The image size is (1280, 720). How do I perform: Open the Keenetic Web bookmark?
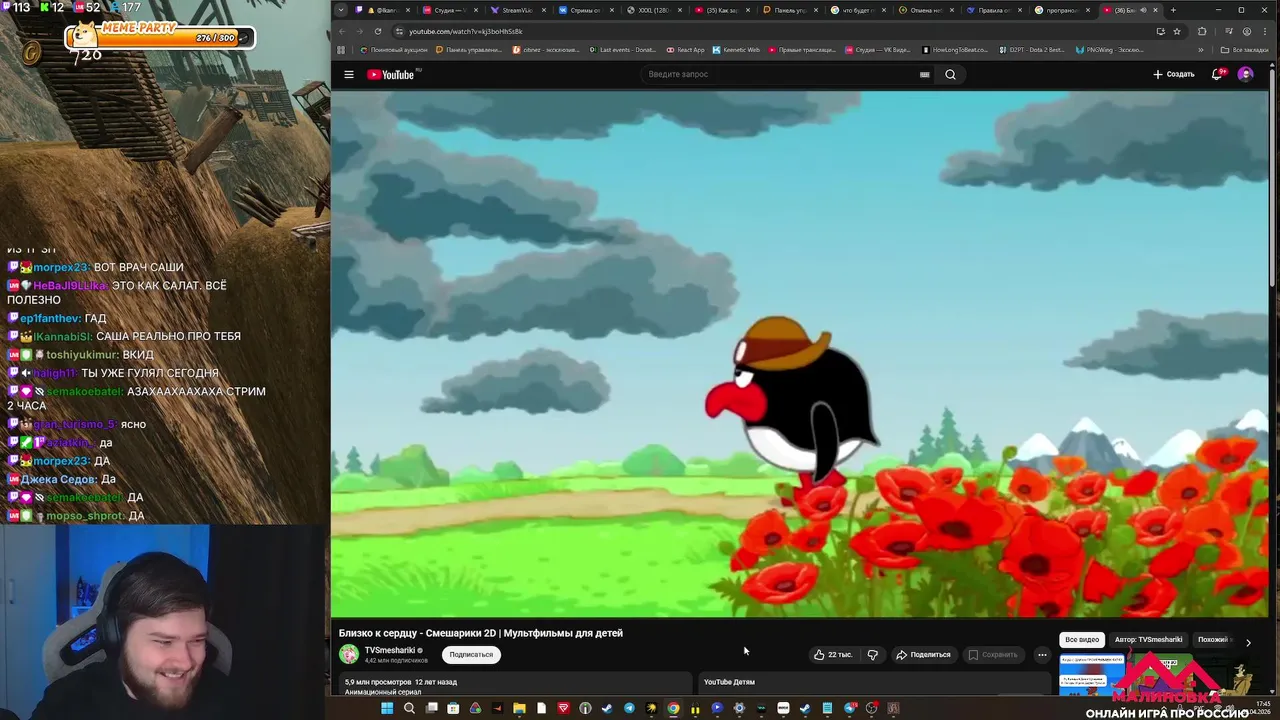(735, 50)
